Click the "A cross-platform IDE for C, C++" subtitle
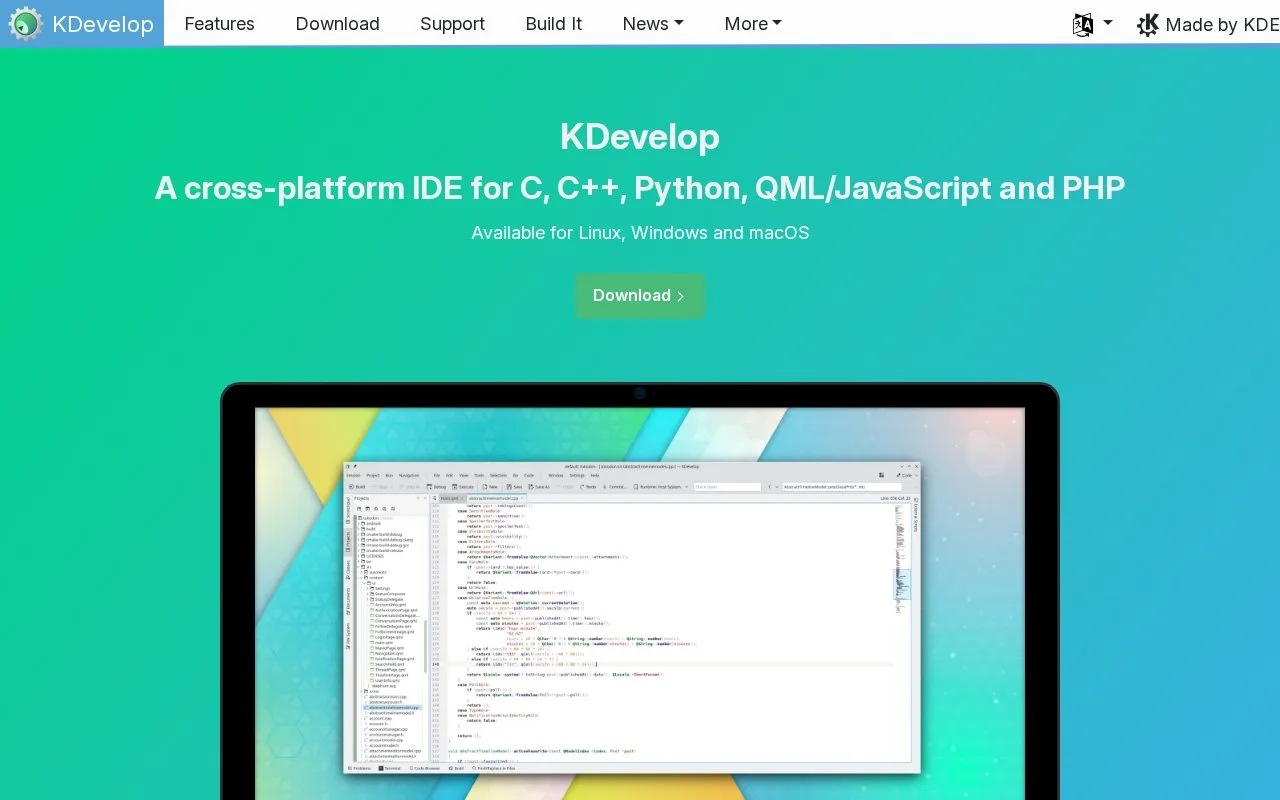1280x800 pixels. (640, 188)
